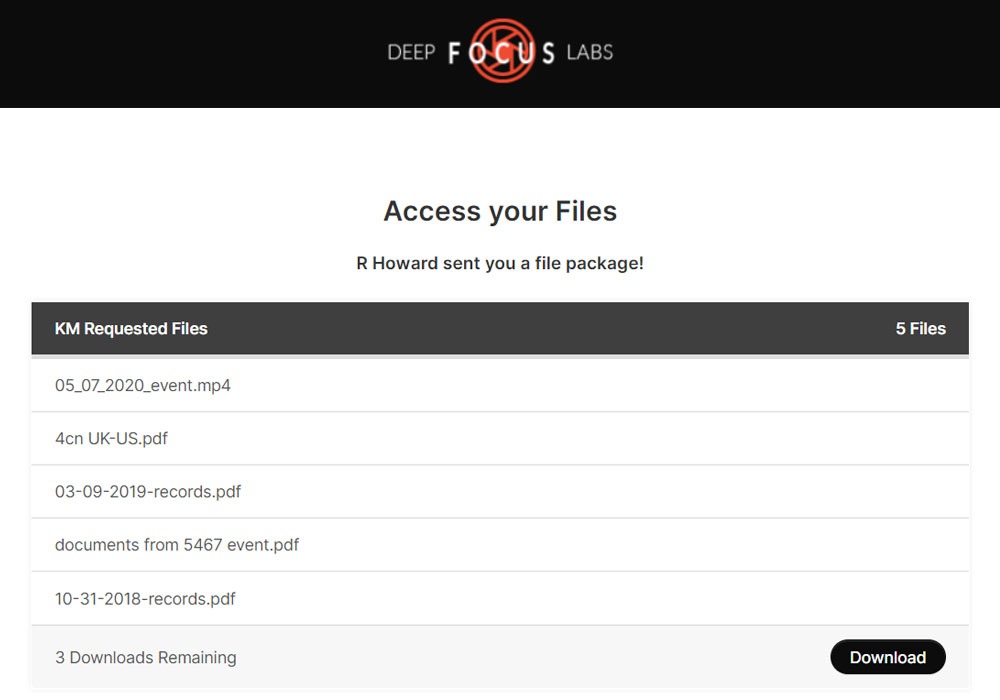Click the UK-US part of the PDF name

120,438
